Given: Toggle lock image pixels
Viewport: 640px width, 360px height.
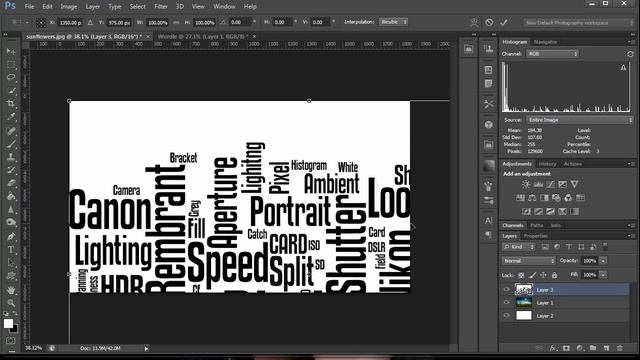Looking at the screenshot, I should [x=532, y=275].
